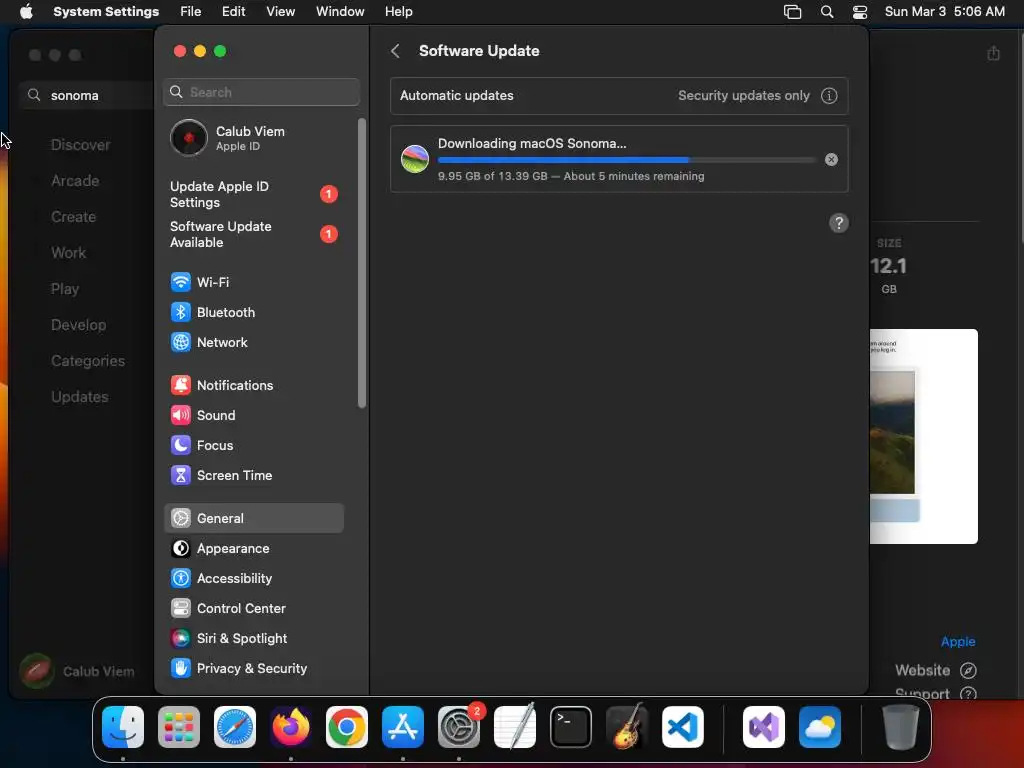
Task: Open the View menu
Action: click(x=280, y=12)
